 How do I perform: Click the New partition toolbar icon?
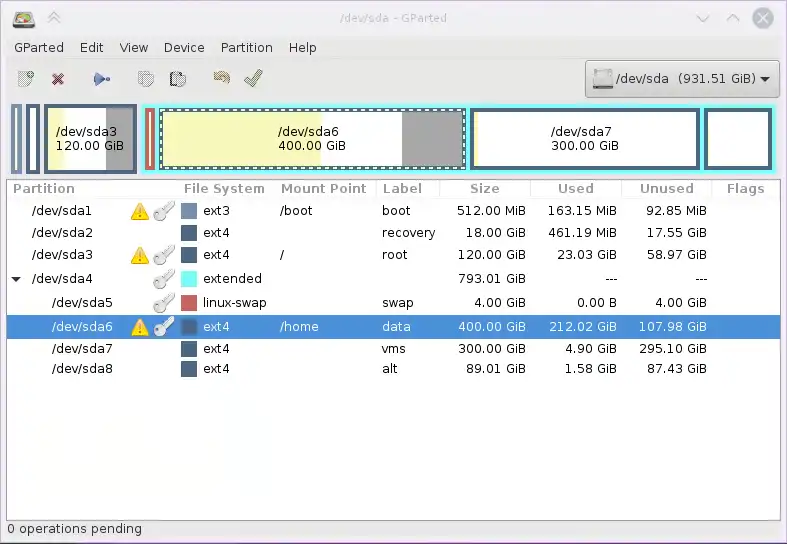pos(26,78)
